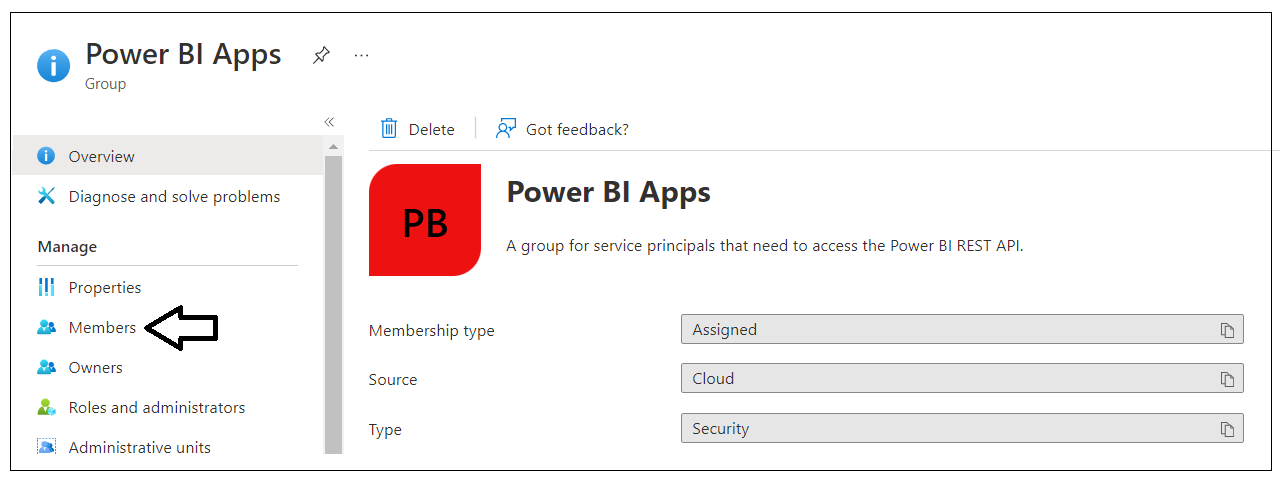Screen dimensions: 1282x483
Task: Click the Owners people icon
Action: 46,367
